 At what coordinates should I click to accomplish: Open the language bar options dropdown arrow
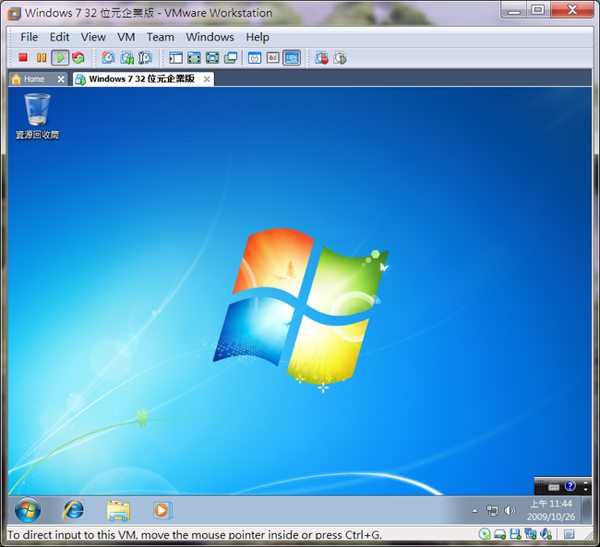pyautogui.click(x=586, y=490)
